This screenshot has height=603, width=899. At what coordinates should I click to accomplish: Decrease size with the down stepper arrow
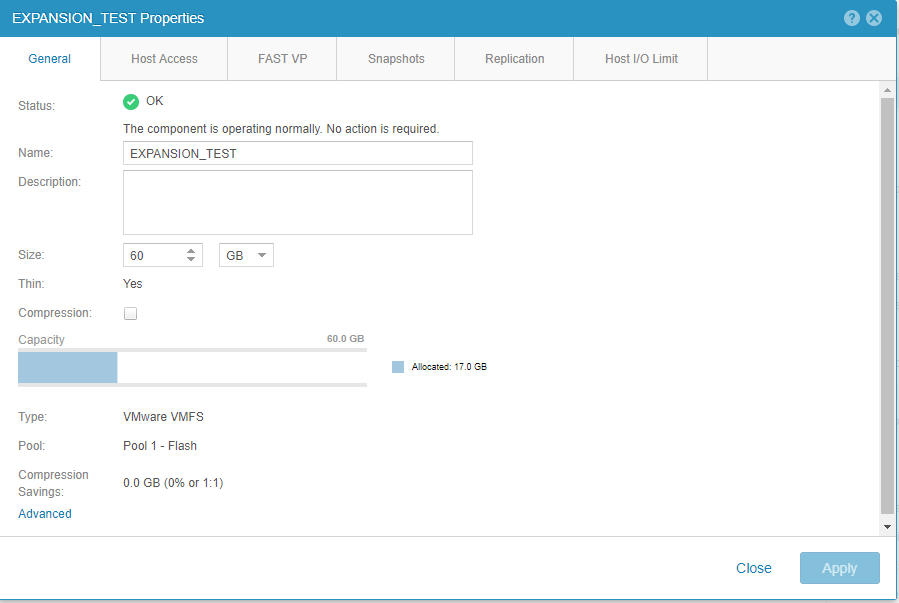tap(191, 260)
